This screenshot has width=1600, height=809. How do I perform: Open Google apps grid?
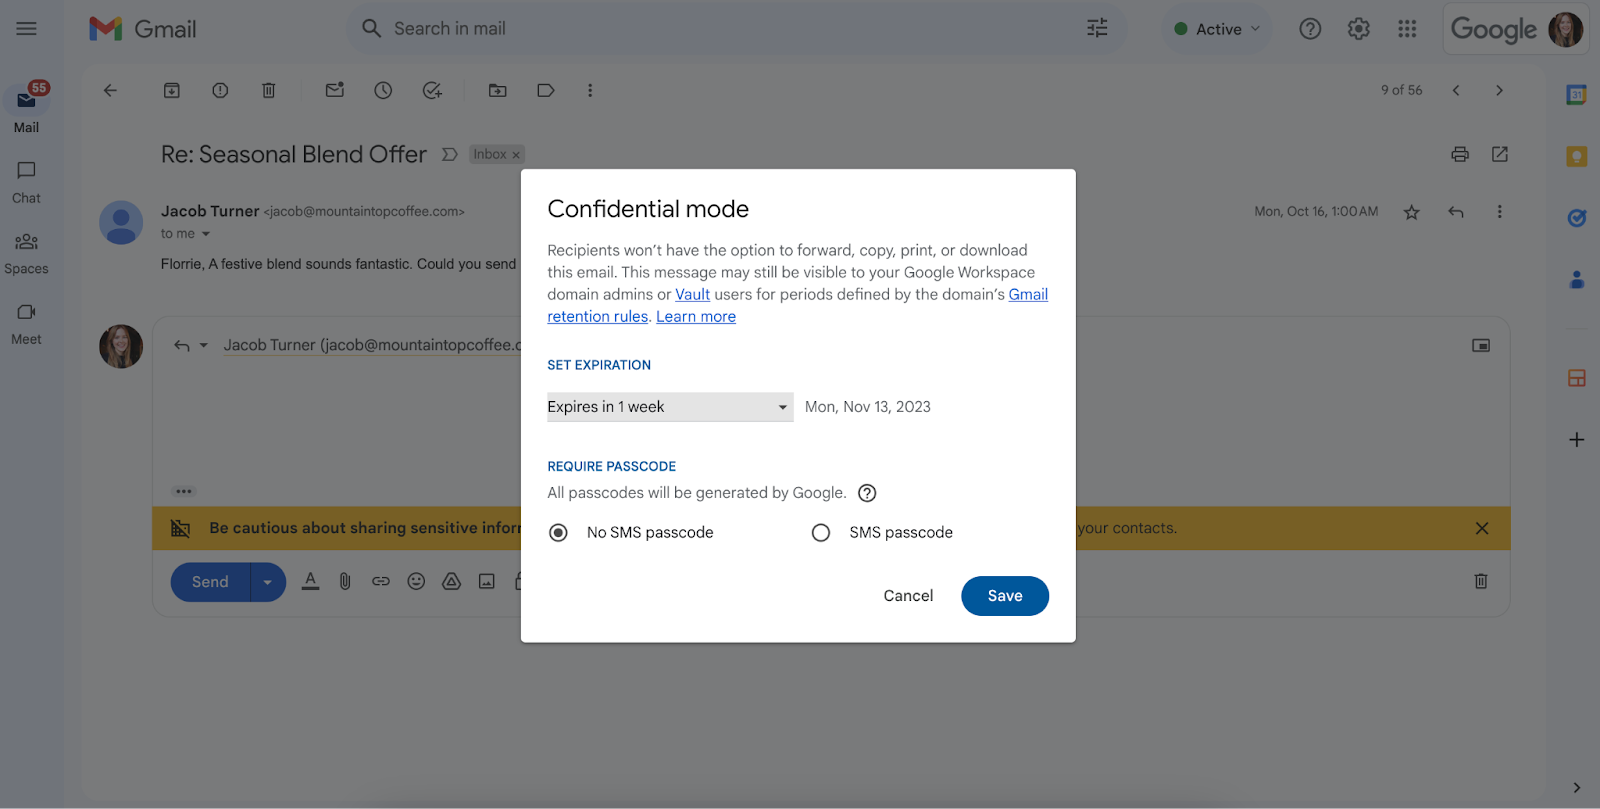(x=1407, y=29)
